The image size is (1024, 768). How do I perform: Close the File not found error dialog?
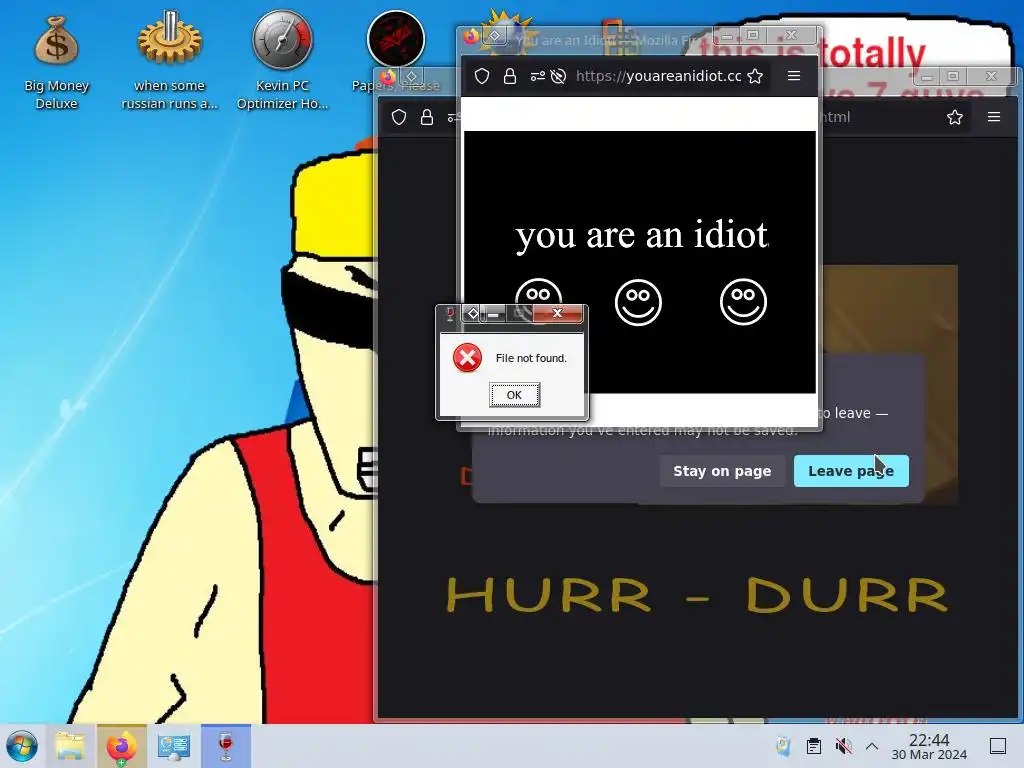coord(557,313)
